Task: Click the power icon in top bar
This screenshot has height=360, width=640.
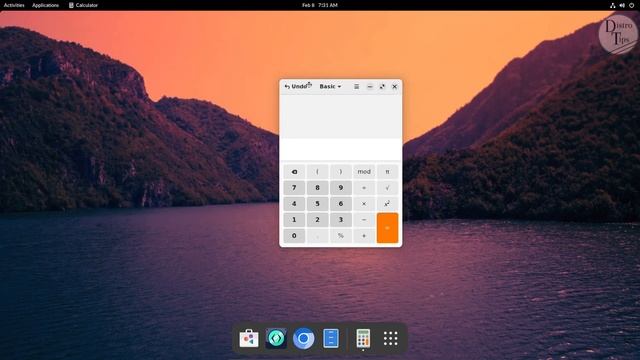Action: [631, 5]
